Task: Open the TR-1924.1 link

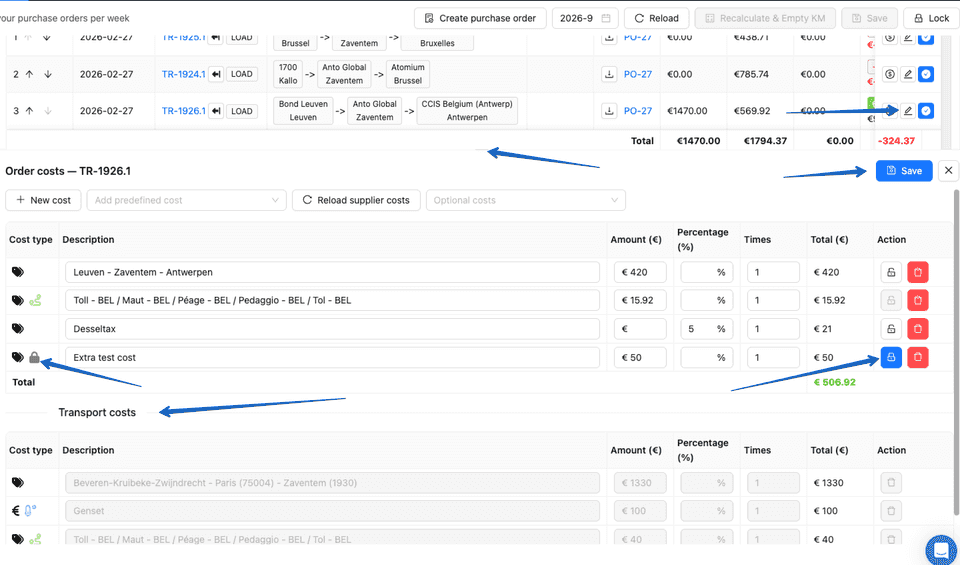Action: point(184,74)
